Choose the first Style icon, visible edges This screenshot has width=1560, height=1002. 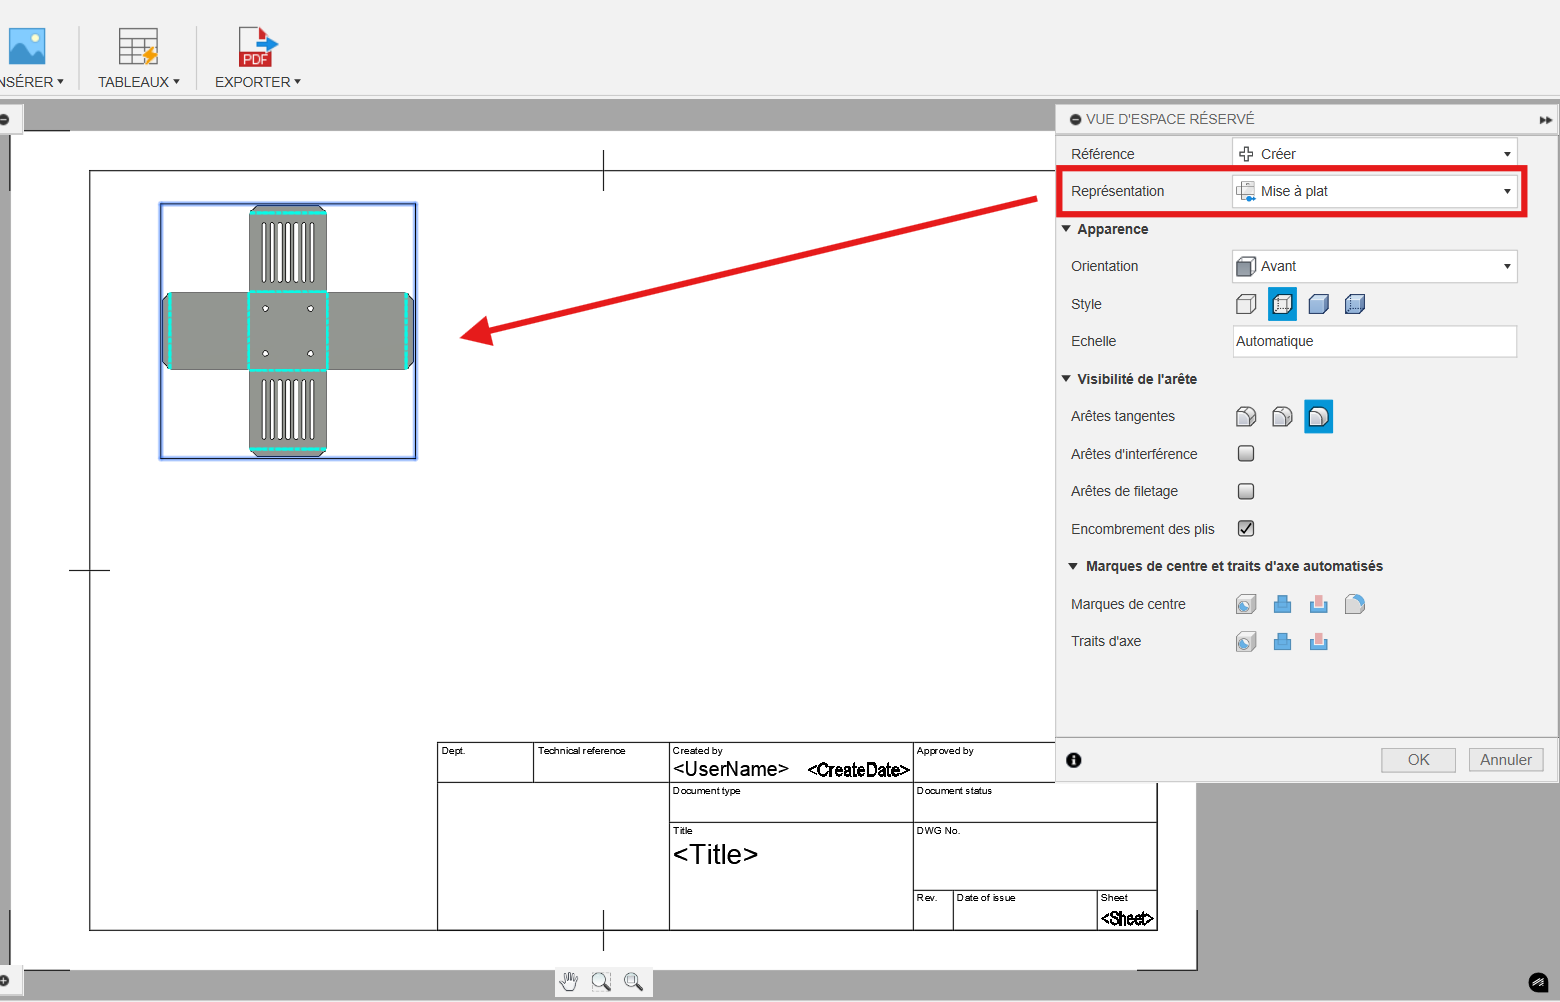click(1246, 304)
